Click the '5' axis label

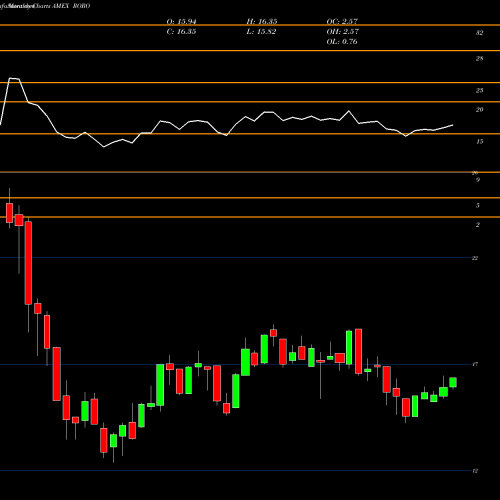[x=478, y=206]
